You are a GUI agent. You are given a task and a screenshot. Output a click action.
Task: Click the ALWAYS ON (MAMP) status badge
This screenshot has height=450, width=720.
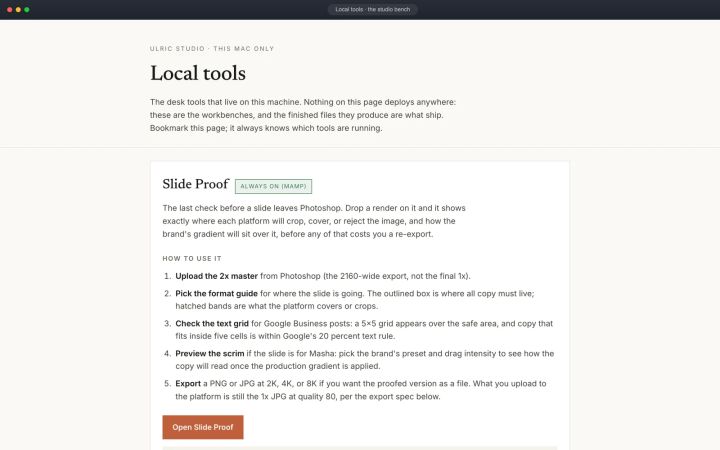click(x=273, y=186)
